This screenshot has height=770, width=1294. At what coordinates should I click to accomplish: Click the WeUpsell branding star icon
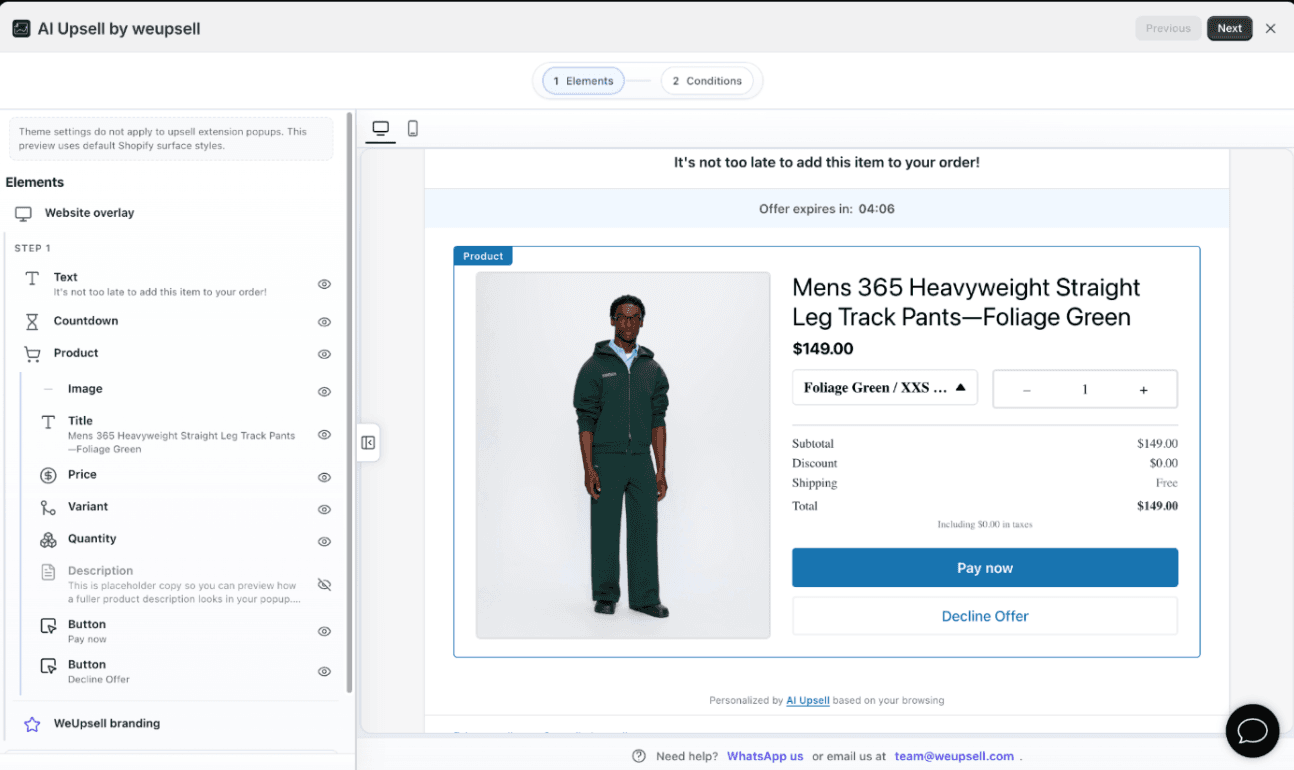[32, 724]
